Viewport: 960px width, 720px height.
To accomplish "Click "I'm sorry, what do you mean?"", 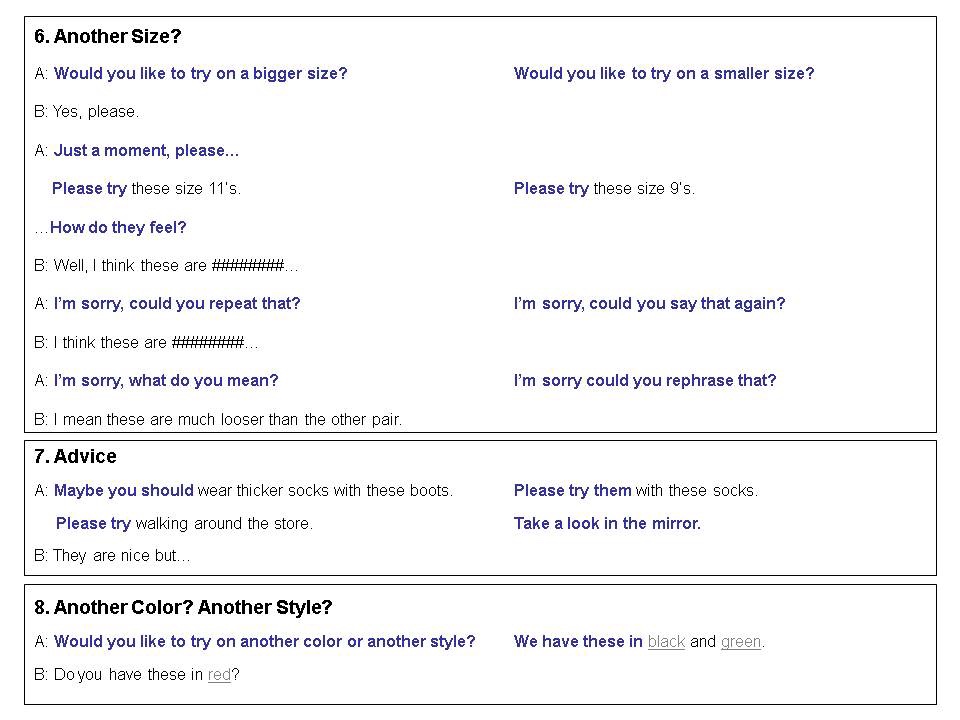I will tap(166, 381).
